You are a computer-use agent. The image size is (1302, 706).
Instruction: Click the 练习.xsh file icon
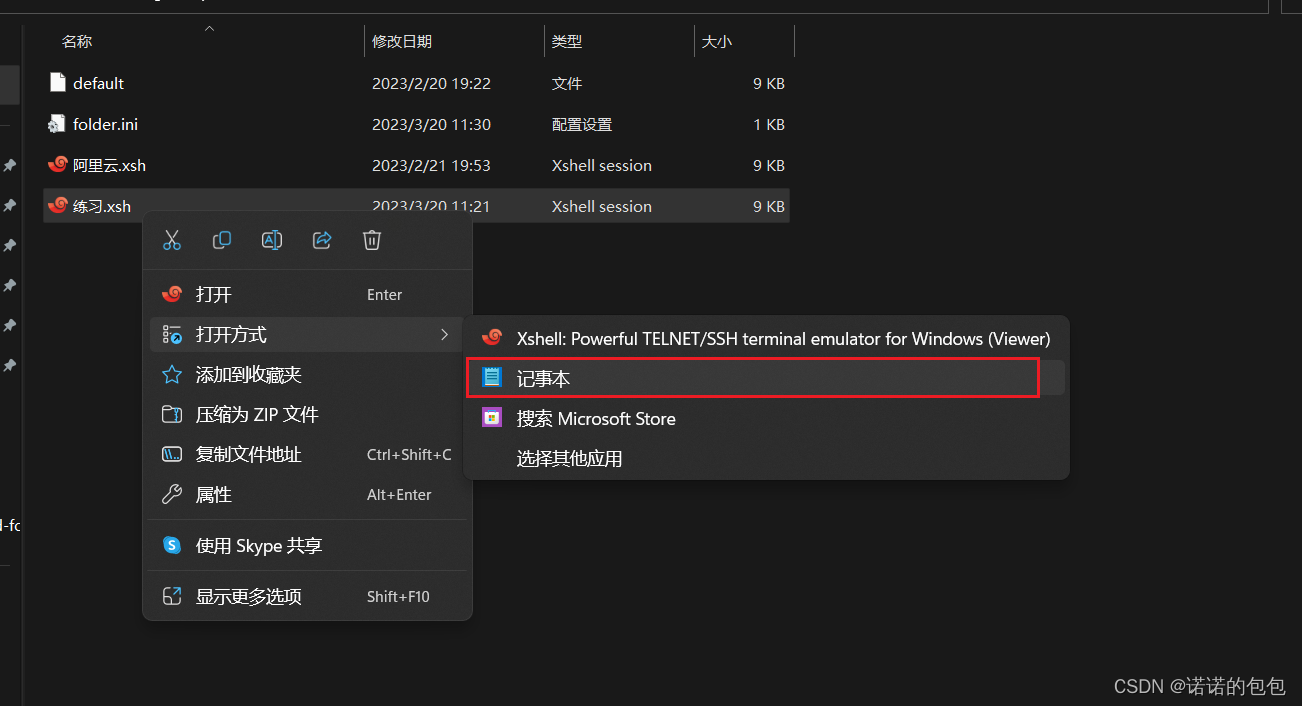click(58, 205)
